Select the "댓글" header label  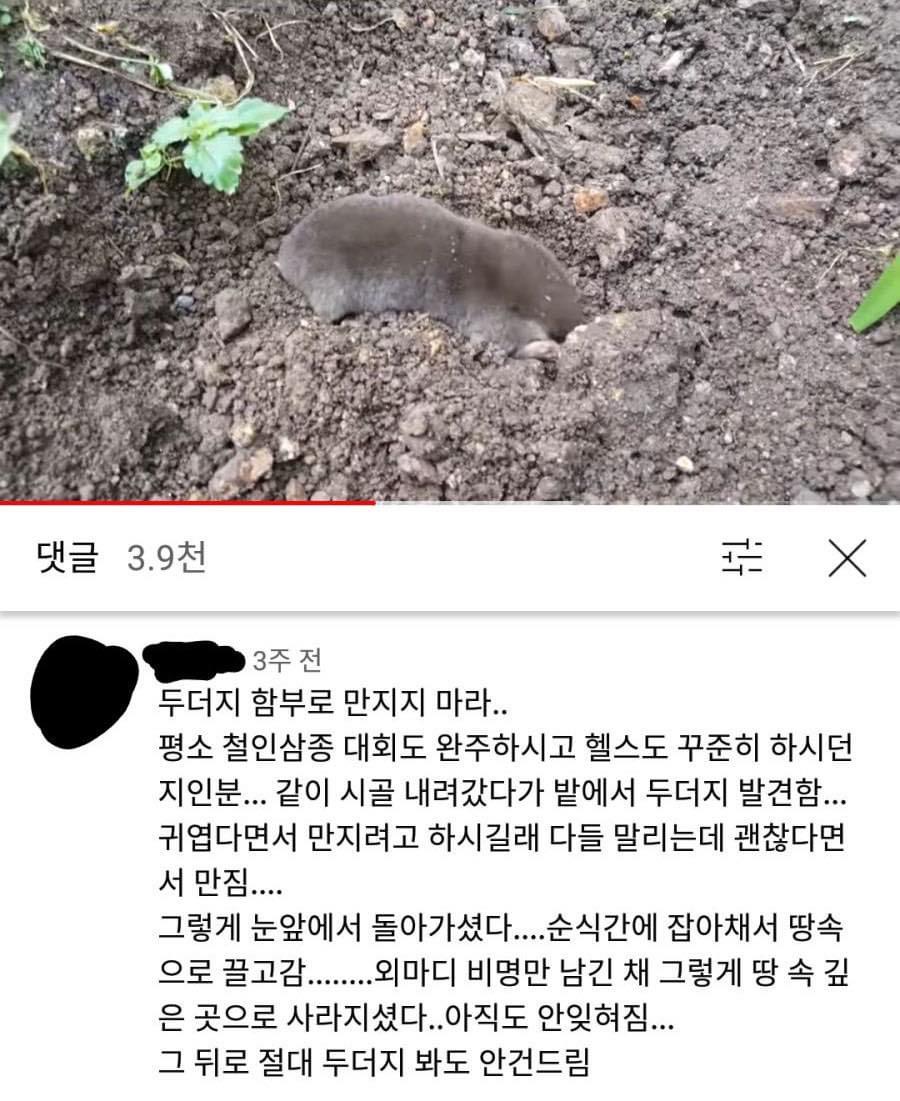tap(67, 558)
